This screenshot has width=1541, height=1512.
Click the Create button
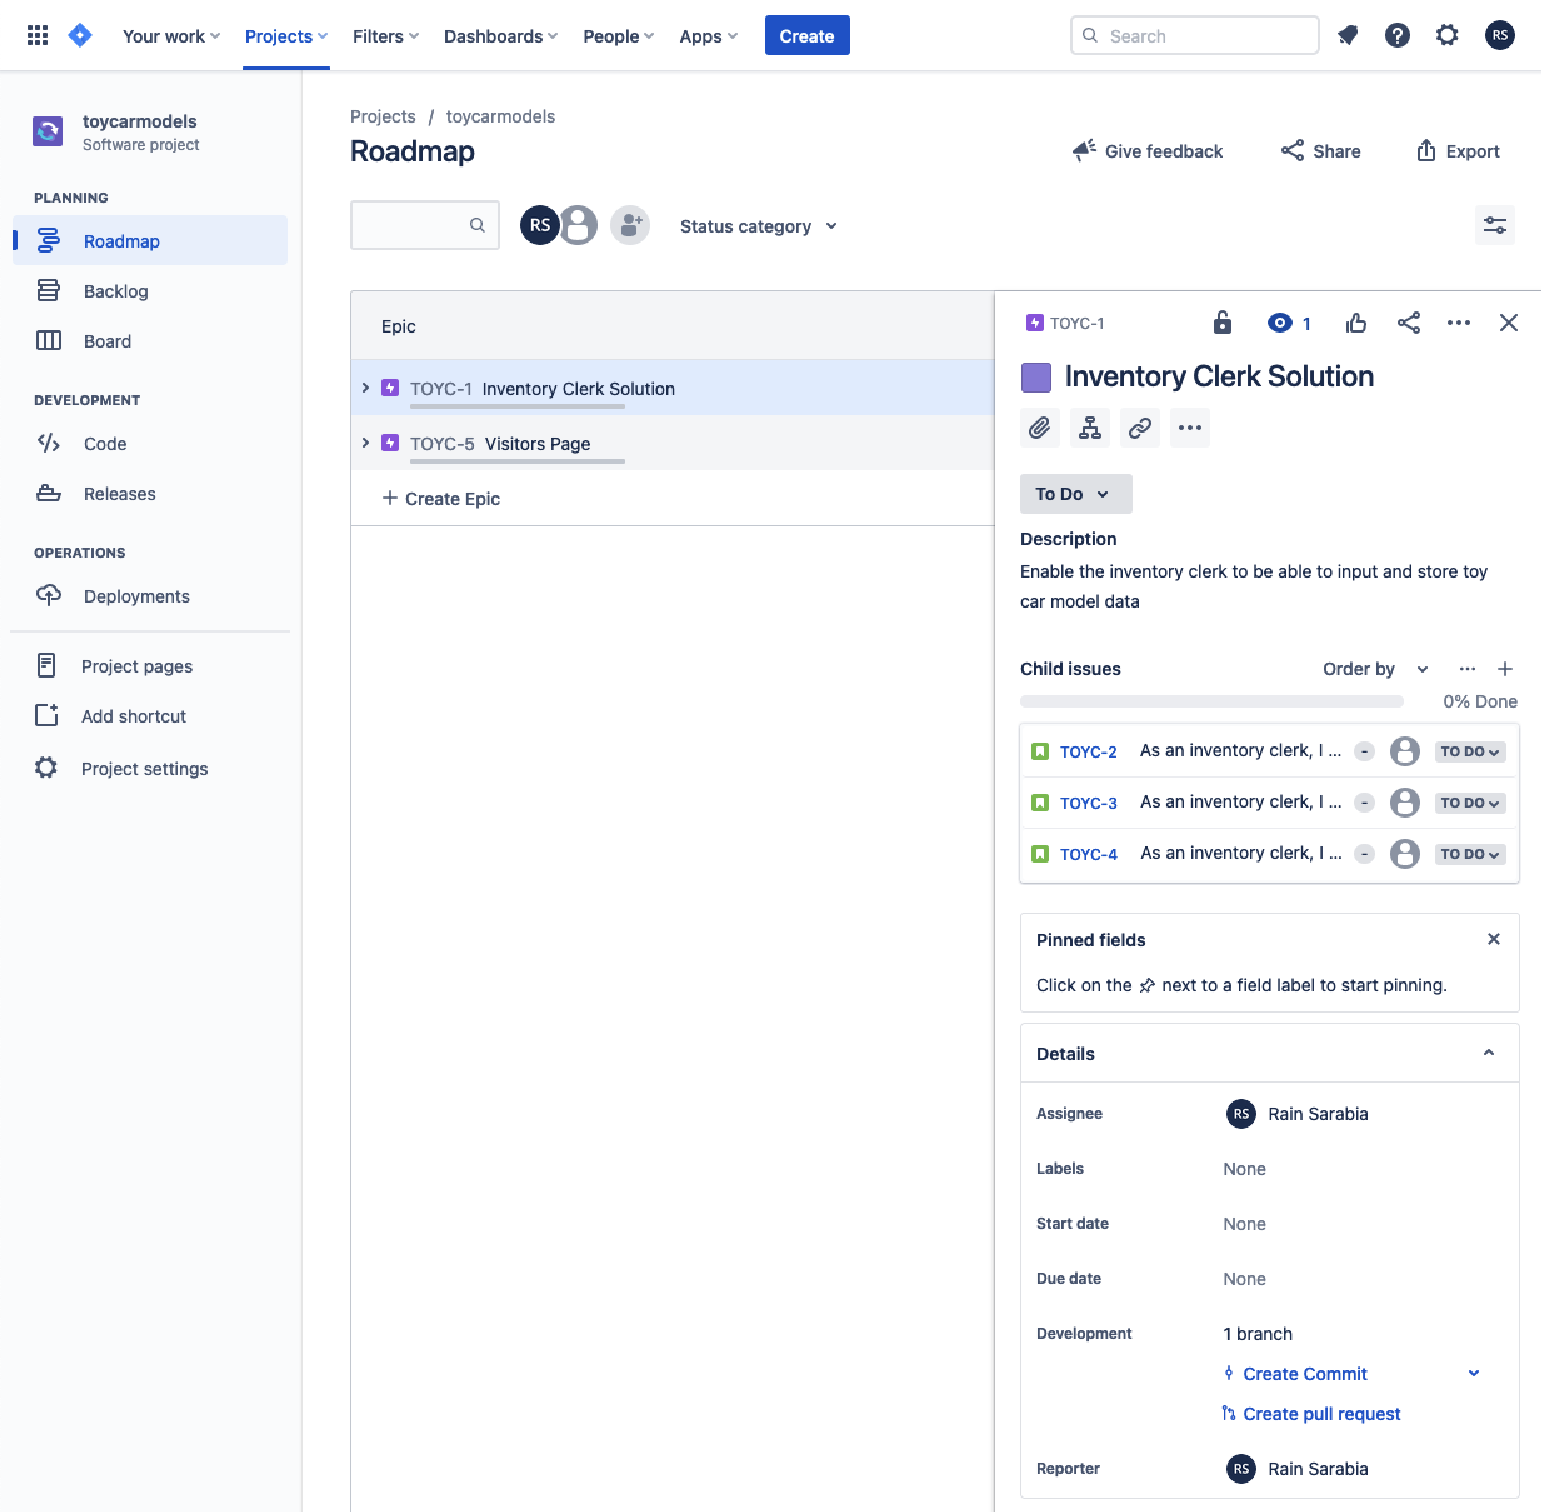click(x=807, y=36)
